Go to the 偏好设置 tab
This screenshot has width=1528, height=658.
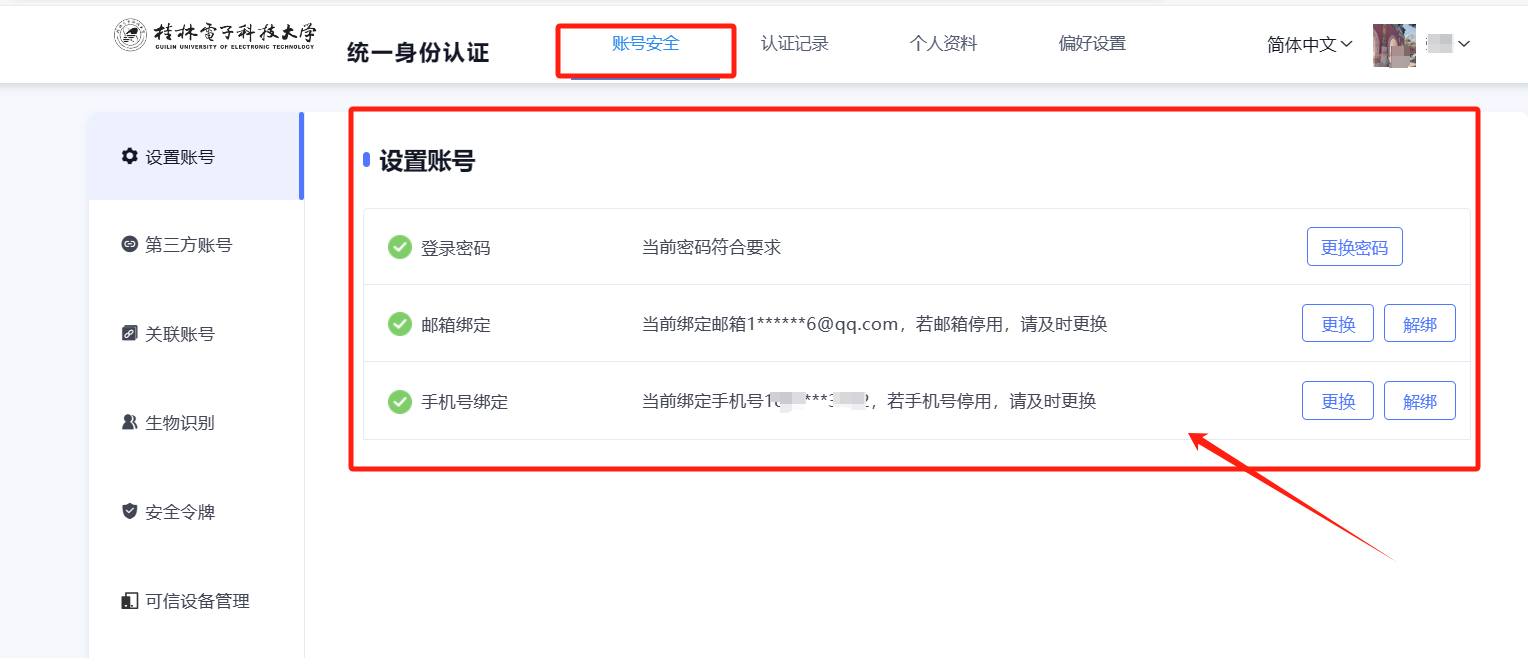pyautogui.click(x=1091, y=44)
